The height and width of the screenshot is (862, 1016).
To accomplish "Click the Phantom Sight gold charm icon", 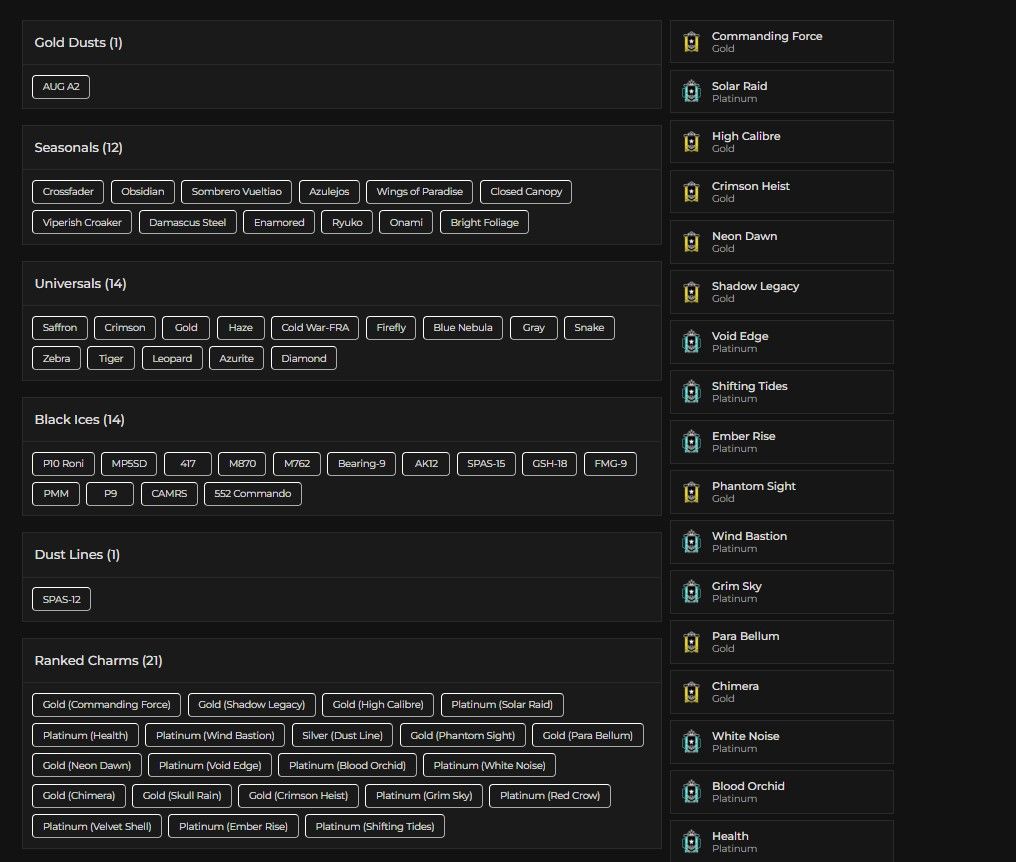I will pos(691,492).
